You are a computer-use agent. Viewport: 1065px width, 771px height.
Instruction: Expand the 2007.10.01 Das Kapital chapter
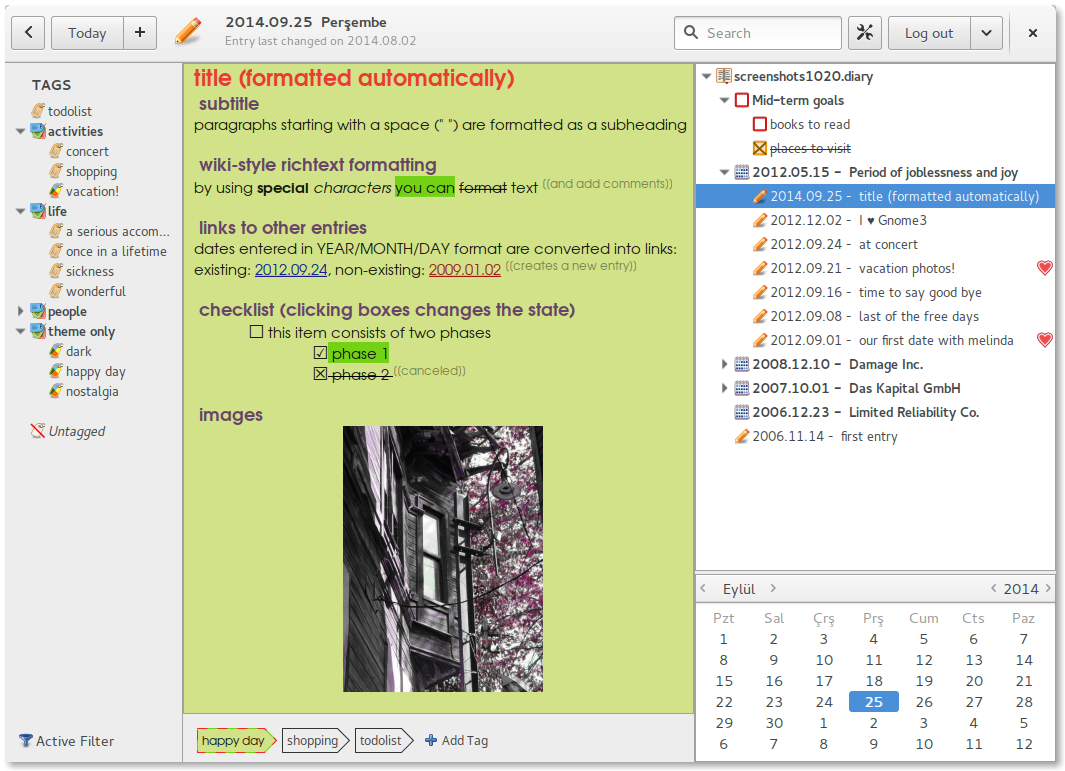tap(725, 388)
